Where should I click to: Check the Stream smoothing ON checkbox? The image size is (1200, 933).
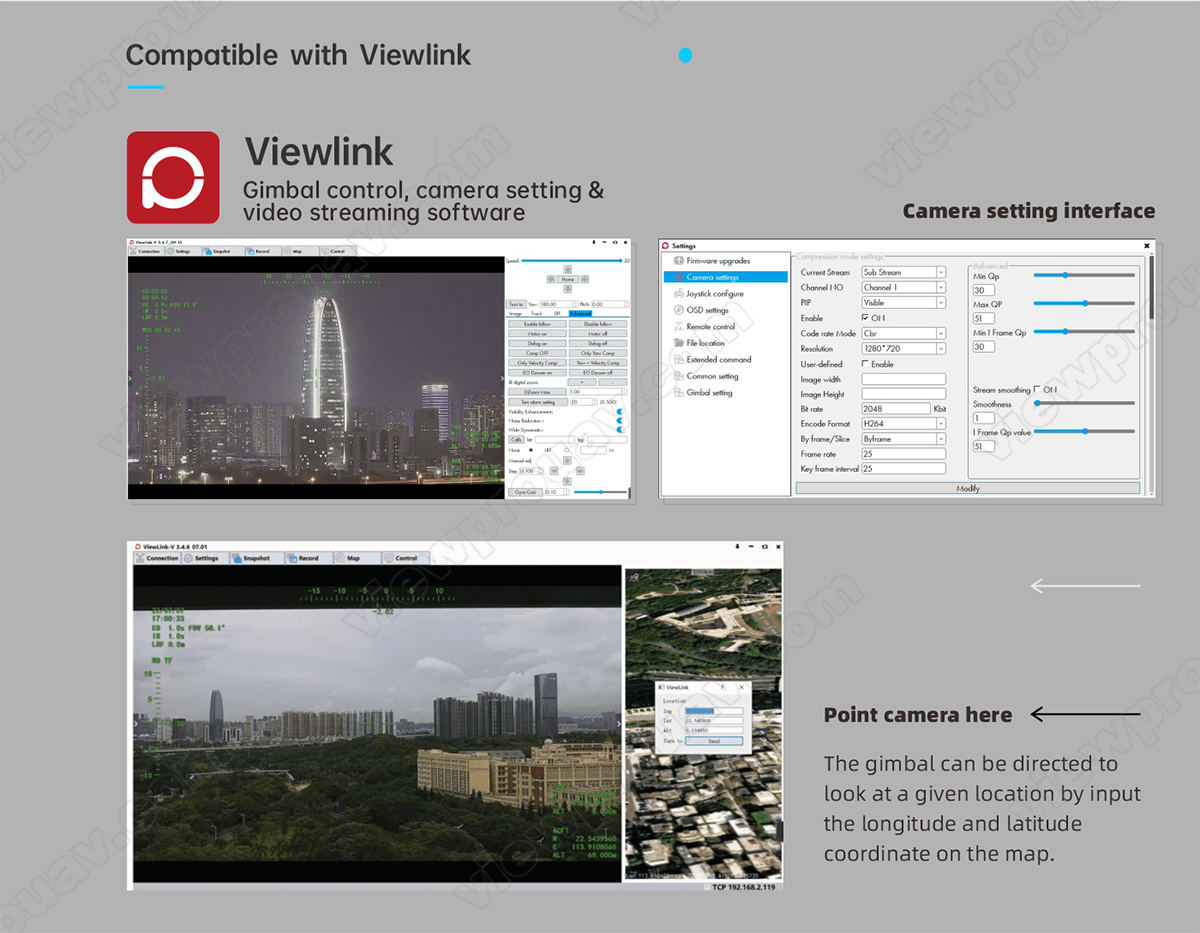click(1037, 390)
